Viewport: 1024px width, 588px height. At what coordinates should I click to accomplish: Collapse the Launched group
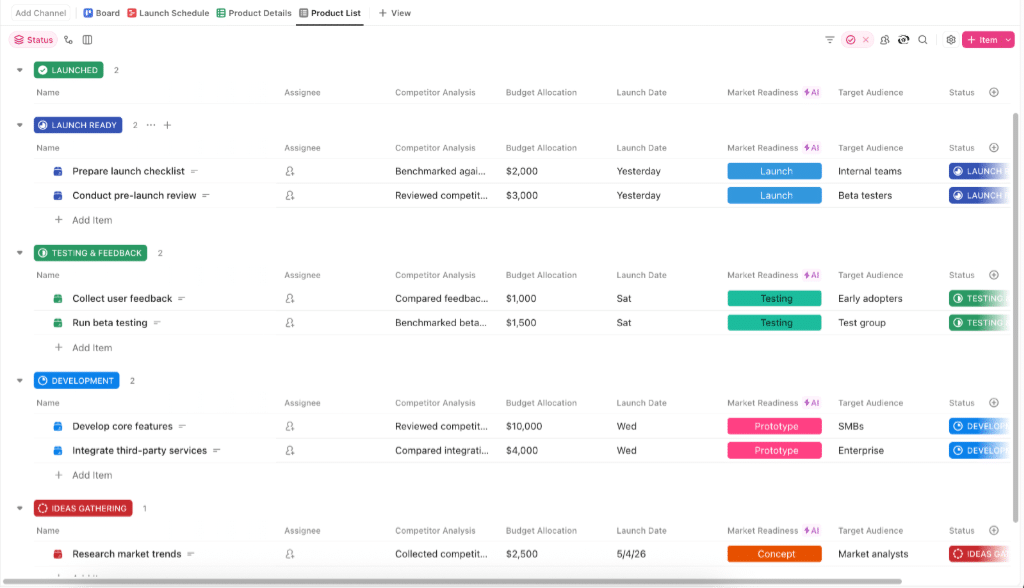tap(20, 70)
